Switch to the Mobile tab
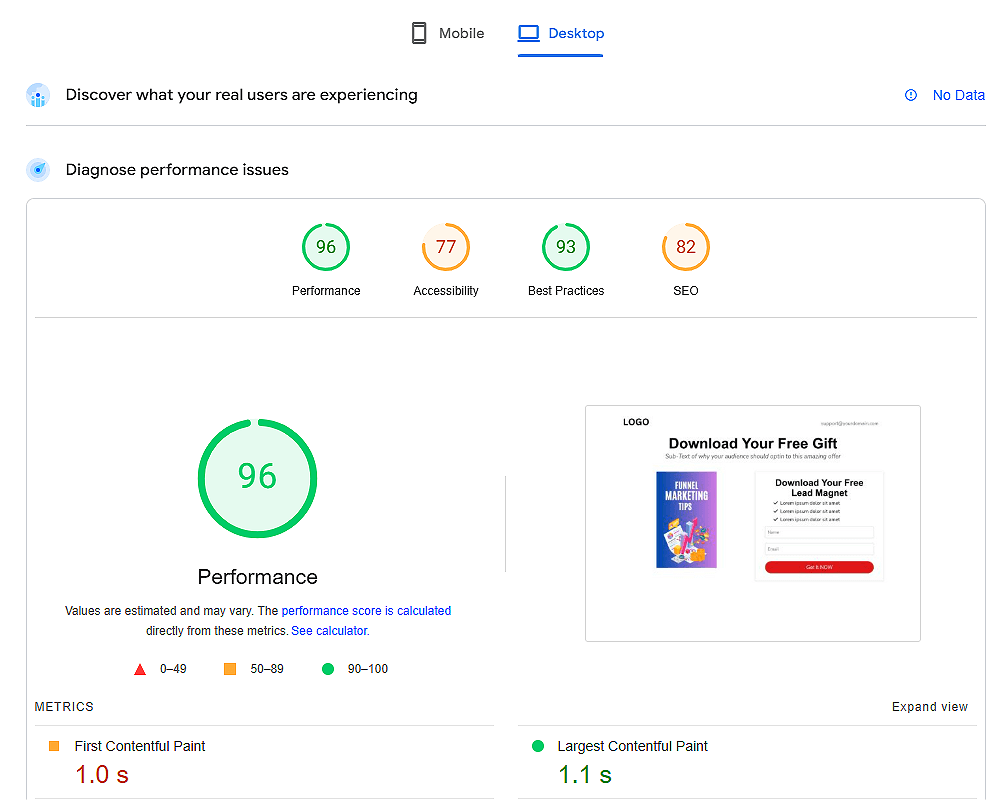This screenshot has height=800, width=999. point(447,33)
